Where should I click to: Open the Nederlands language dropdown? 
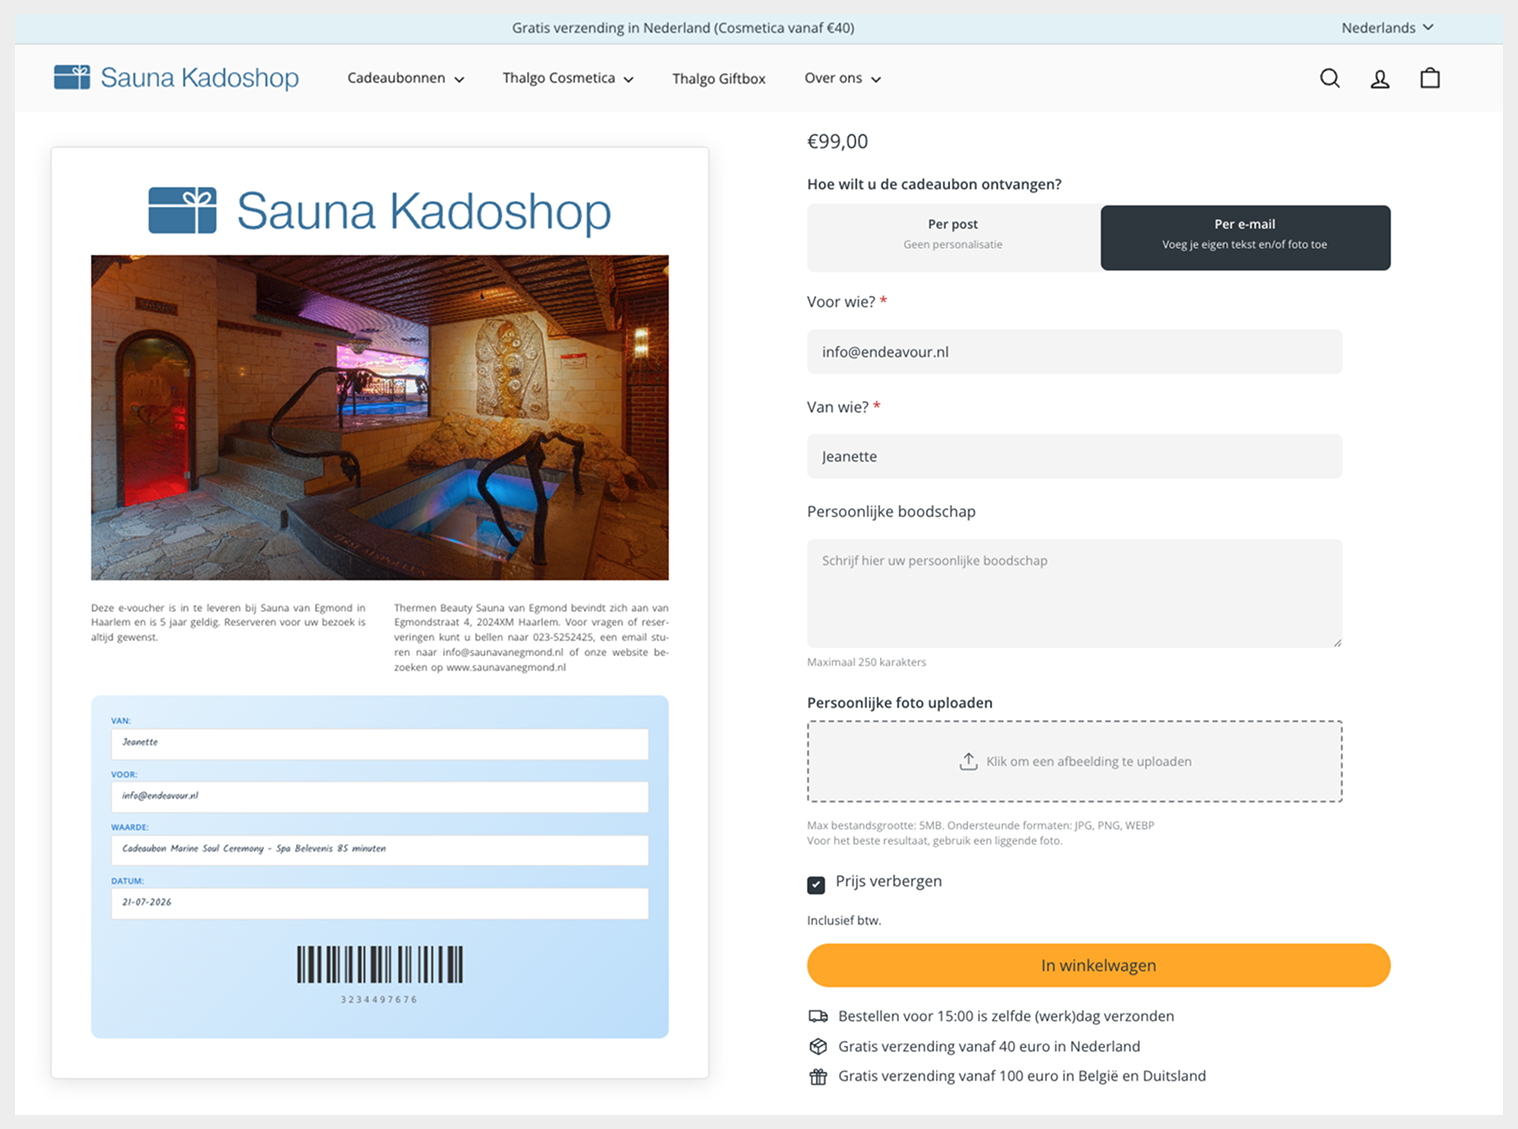1387,28
